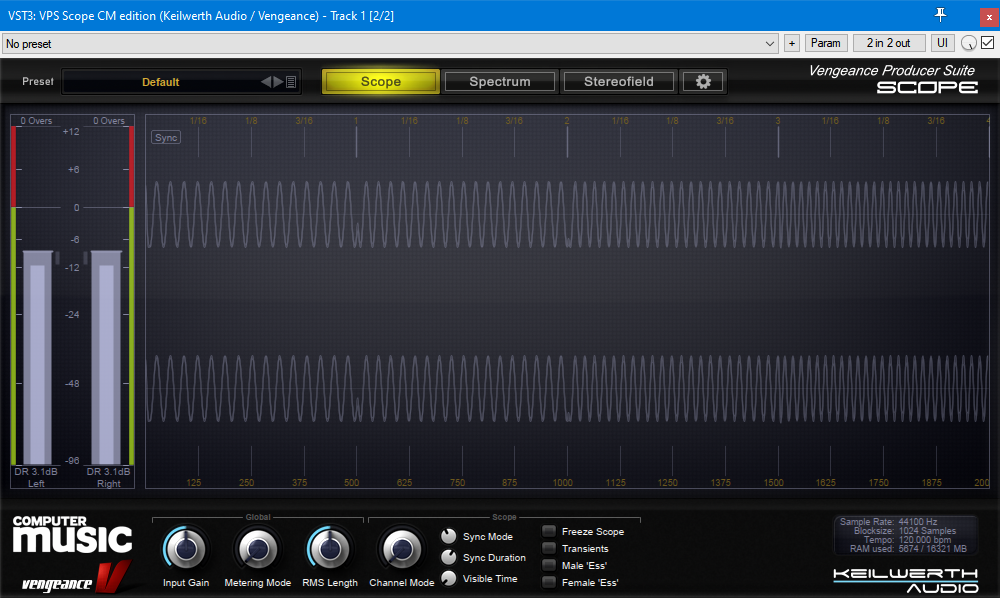Screen dimensions: 1000x598
Task: Click the upper waveform in scope
Action: [568, 214]
